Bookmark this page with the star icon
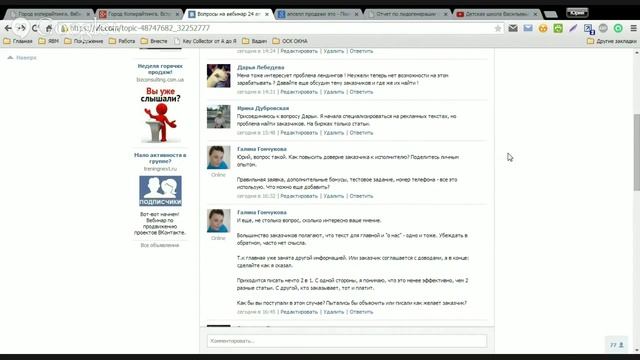Viewport: 640px width, 360px height. click(x=498, y=28)
